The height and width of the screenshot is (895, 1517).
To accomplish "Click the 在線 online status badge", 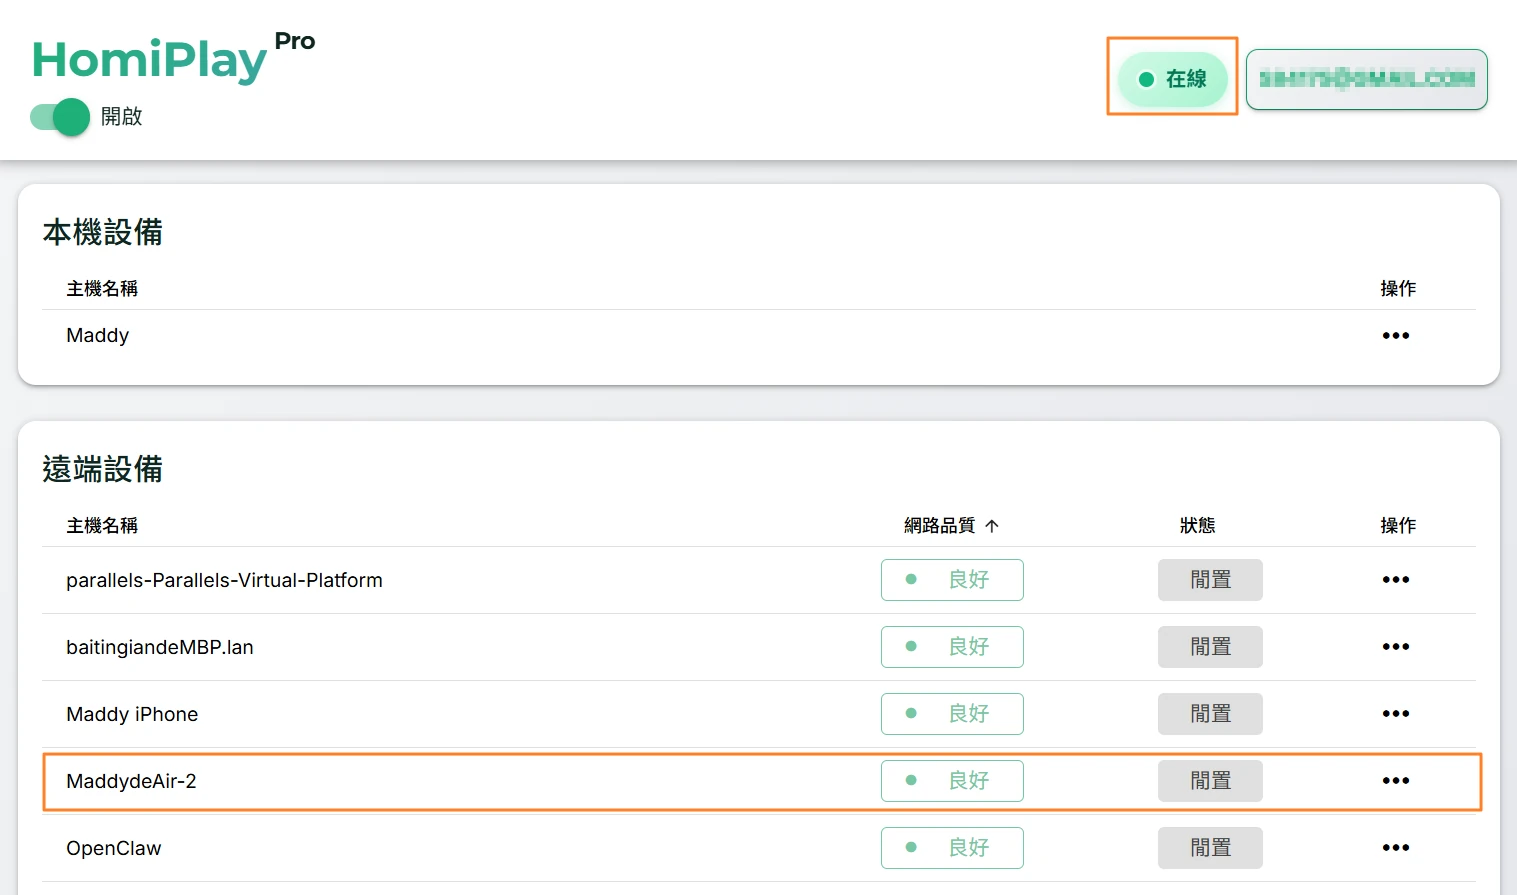I will (1172, 79).
